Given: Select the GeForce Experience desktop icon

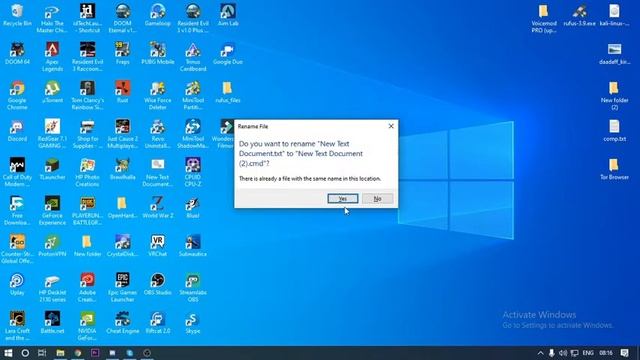Looking at the screenshot, I should point(52,211).
